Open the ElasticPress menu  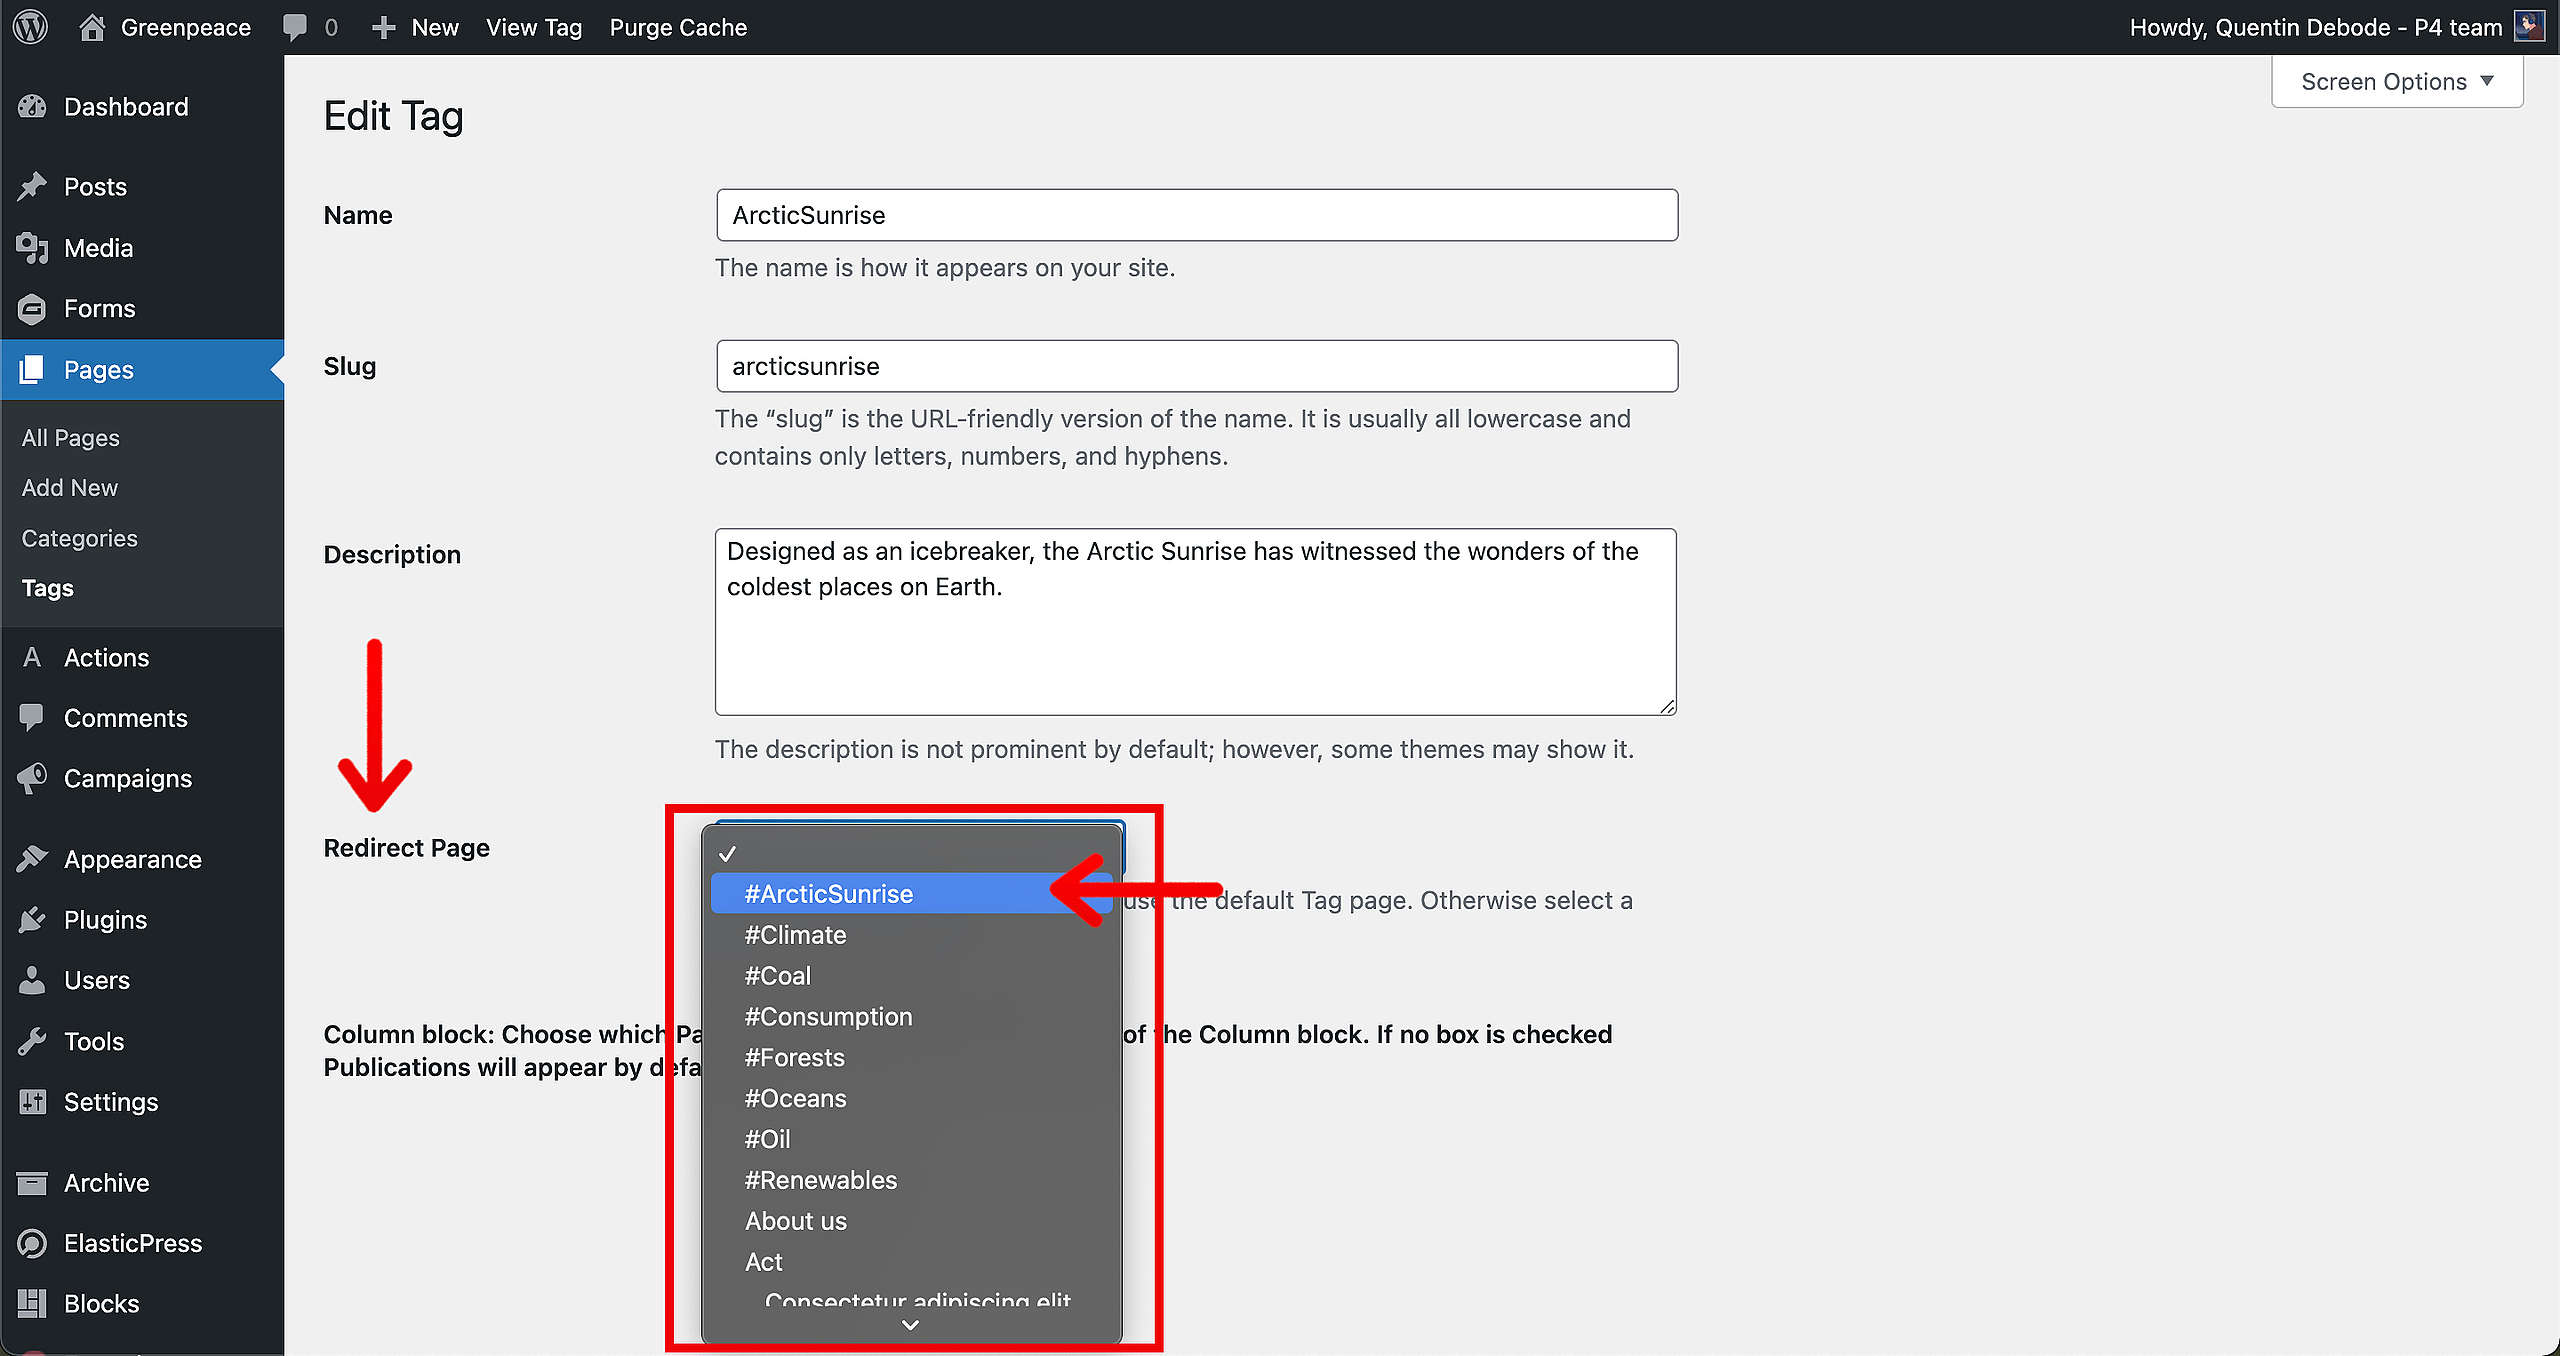(142, 1243)
